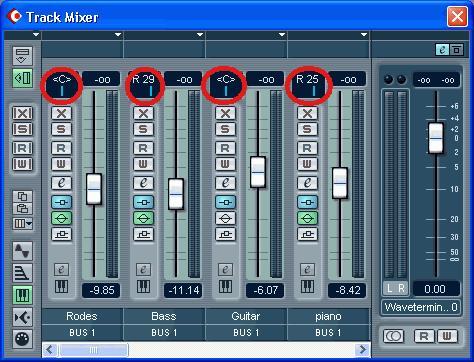Select the Guitar channel name
This screenshot has height=362, width=474.
click(x=246, y=316)
